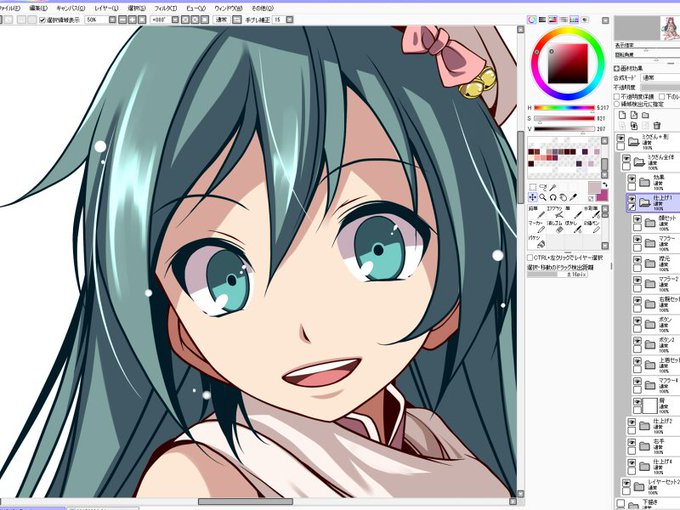Screen dimensions: 680x510
Task: Toggle the selection-edge display checkbox in toolbar
Action: 42,20
